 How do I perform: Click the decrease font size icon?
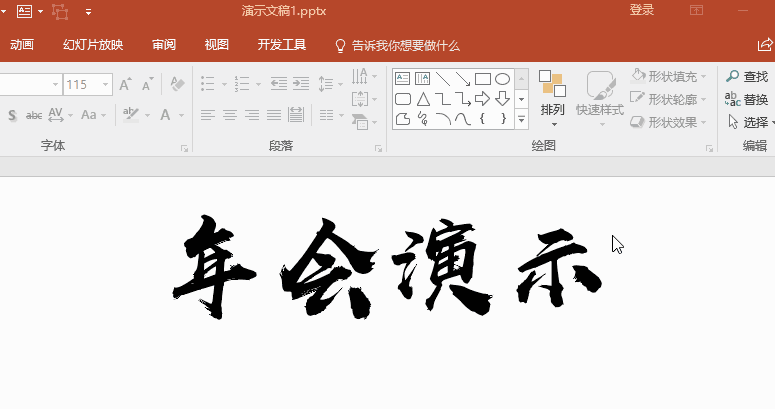tap(147, 84)
